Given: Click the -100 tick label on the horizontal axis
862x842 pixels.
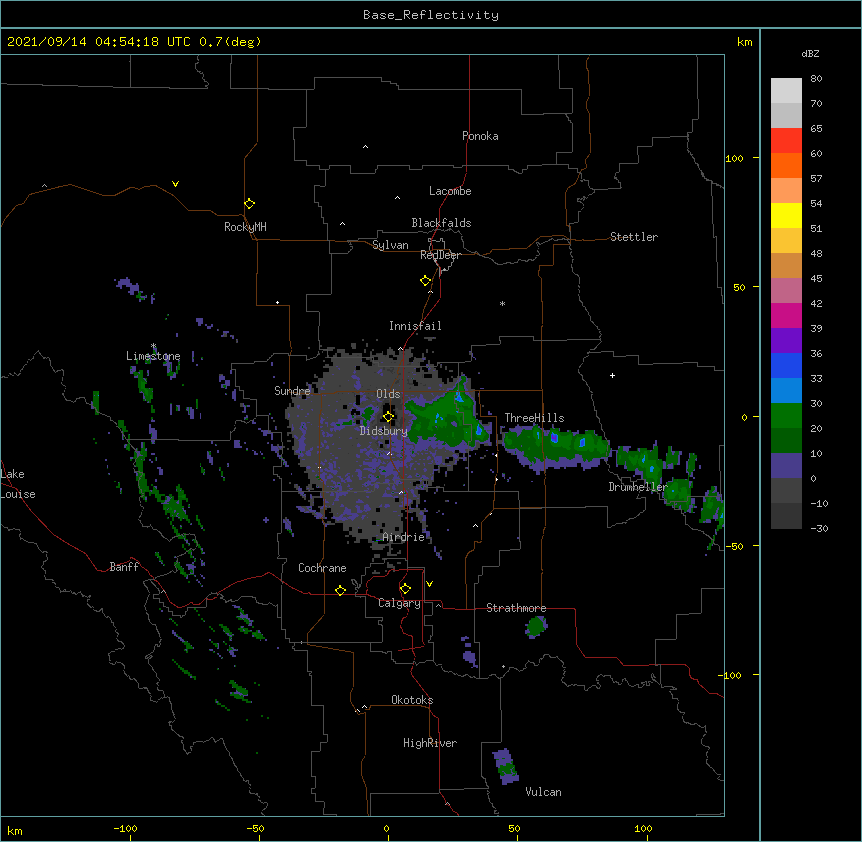Looking at the screenshot, I should (125, 828).
